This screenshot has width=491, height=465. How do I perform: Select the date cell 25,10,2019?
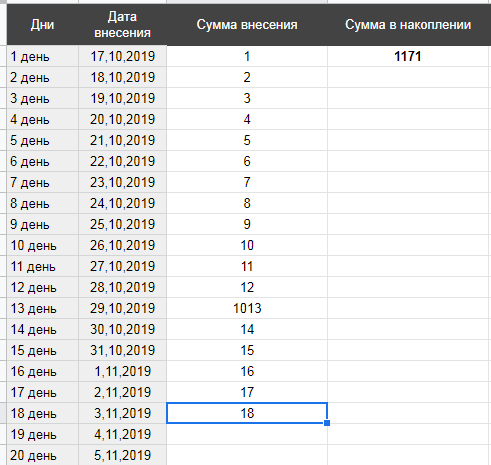tap(122, 224)
